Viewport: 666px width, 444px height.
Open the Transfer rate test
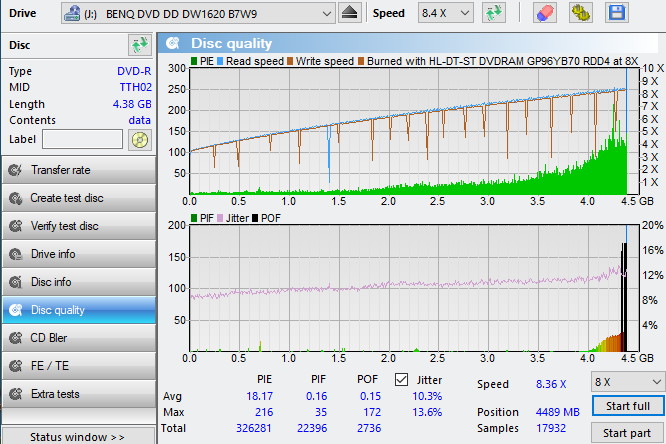[78, 170]
